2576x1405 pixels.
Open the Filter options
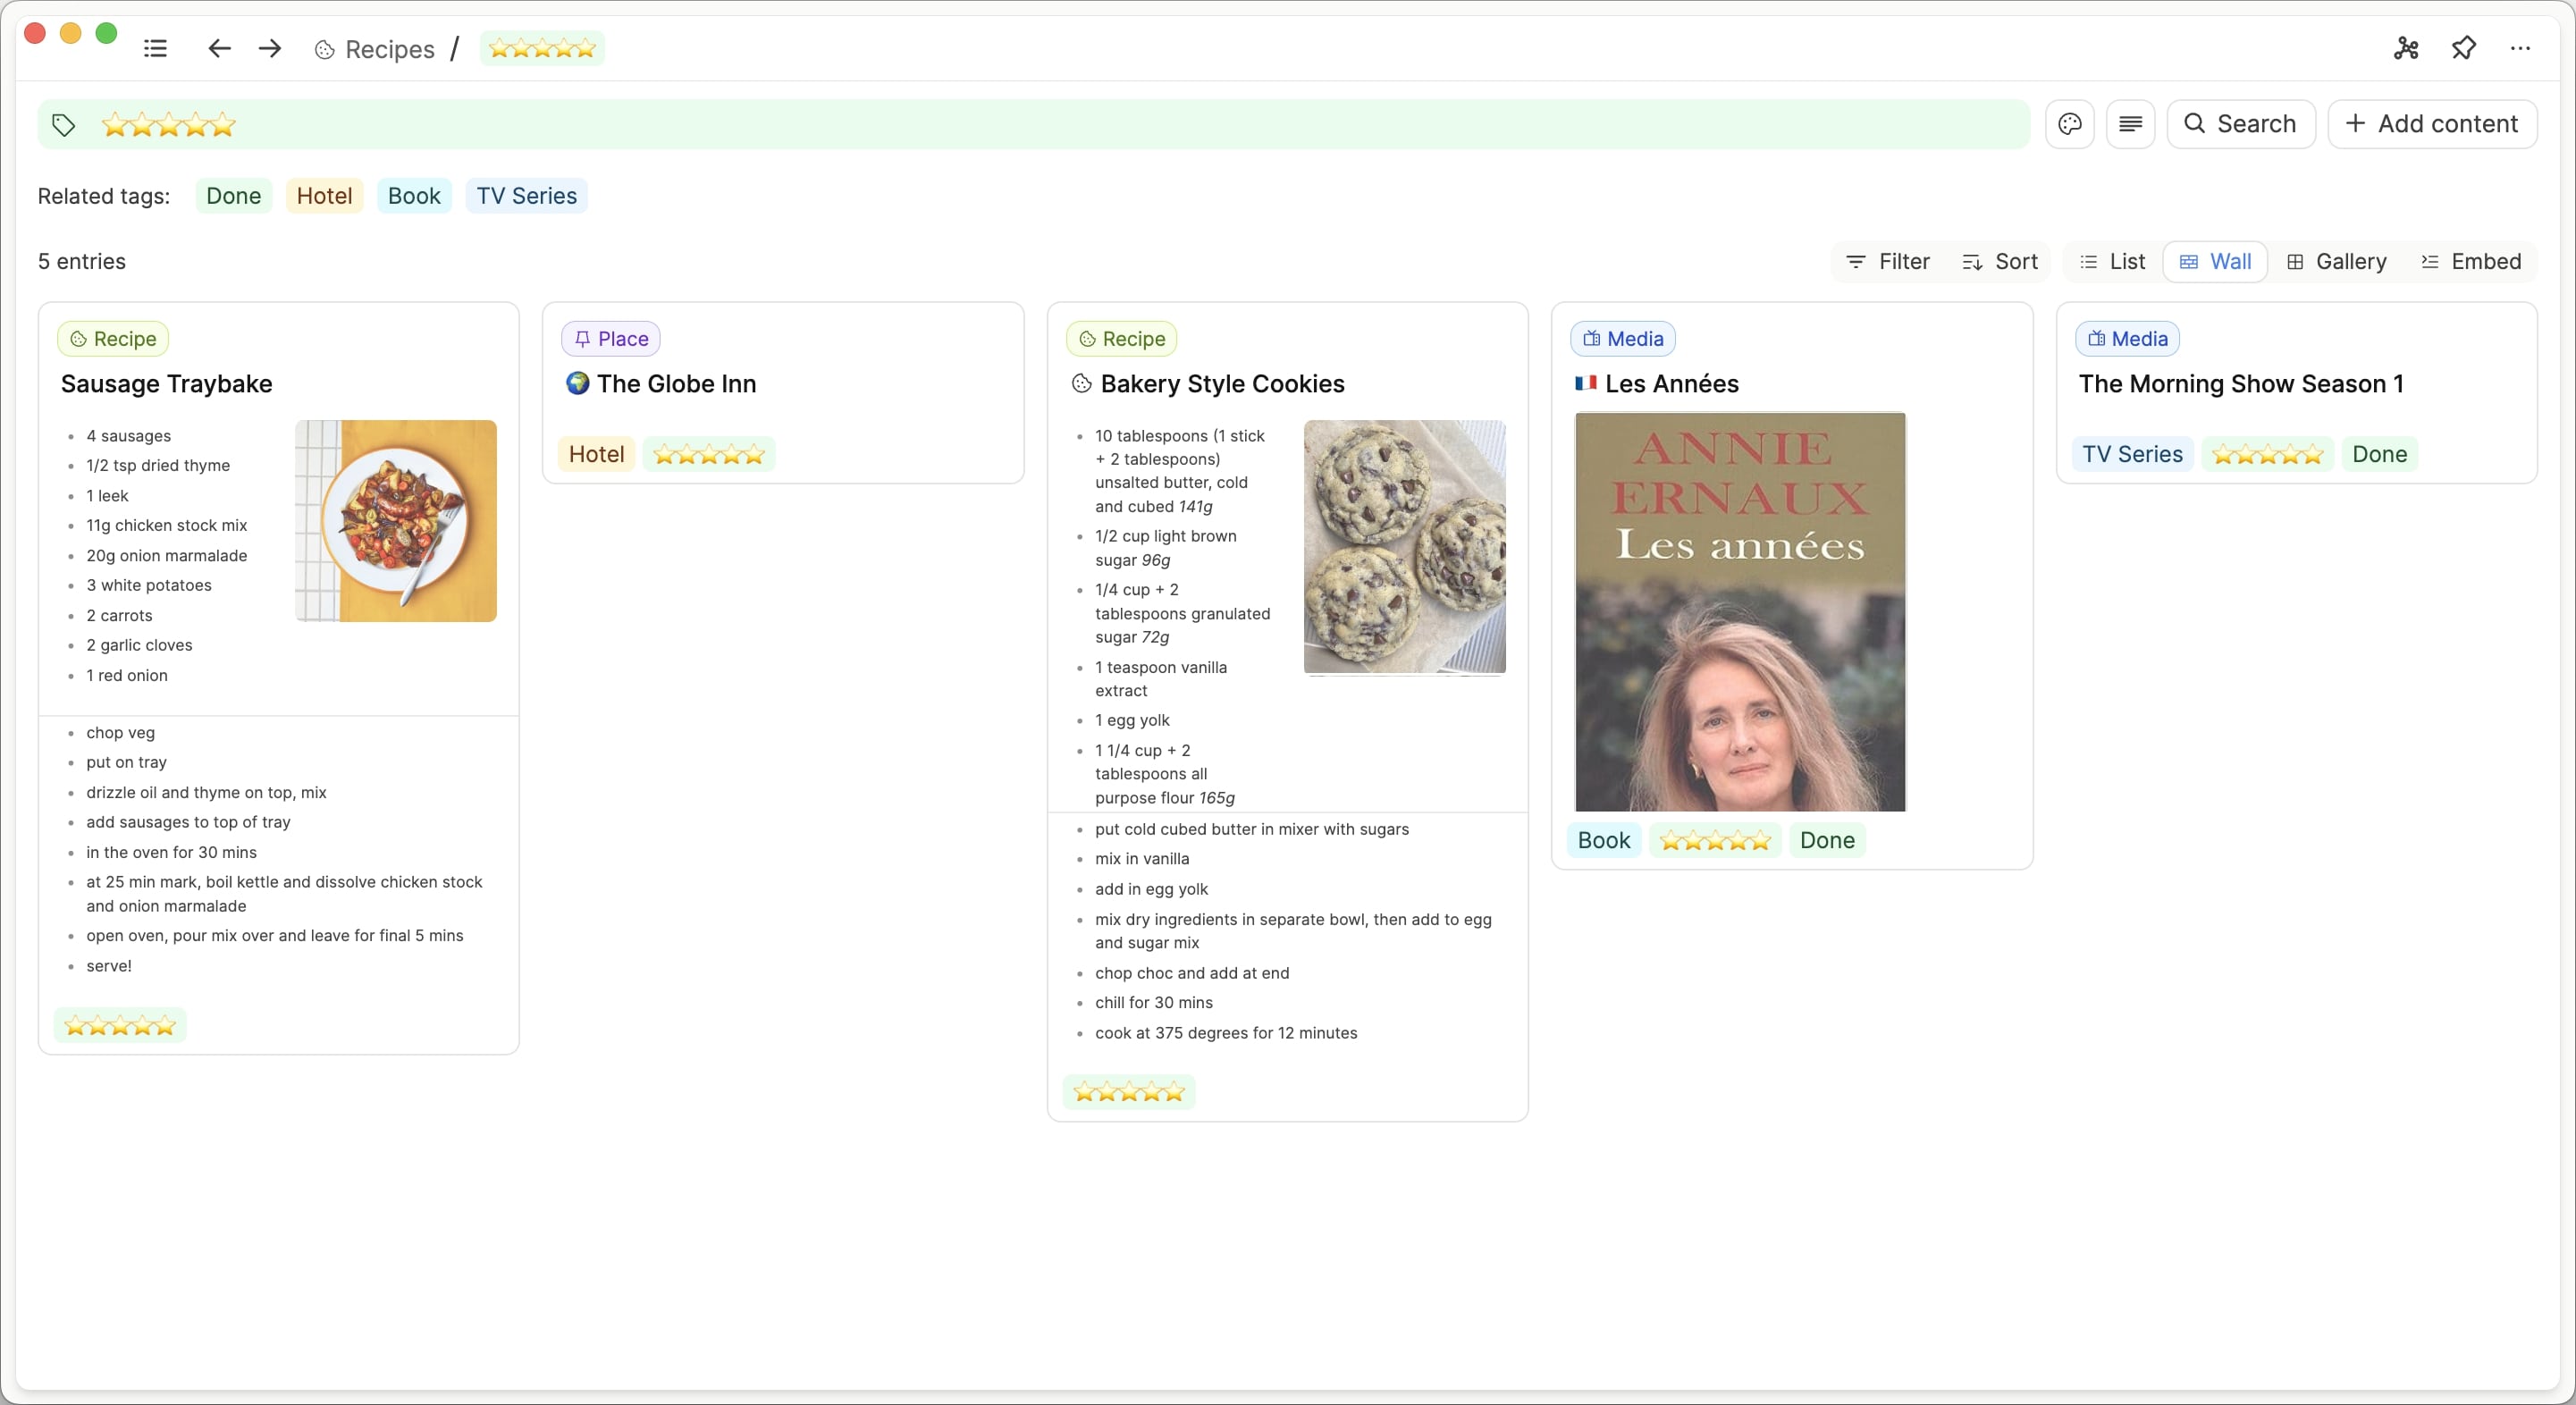pyautogui.click(x=1888, y=262)
